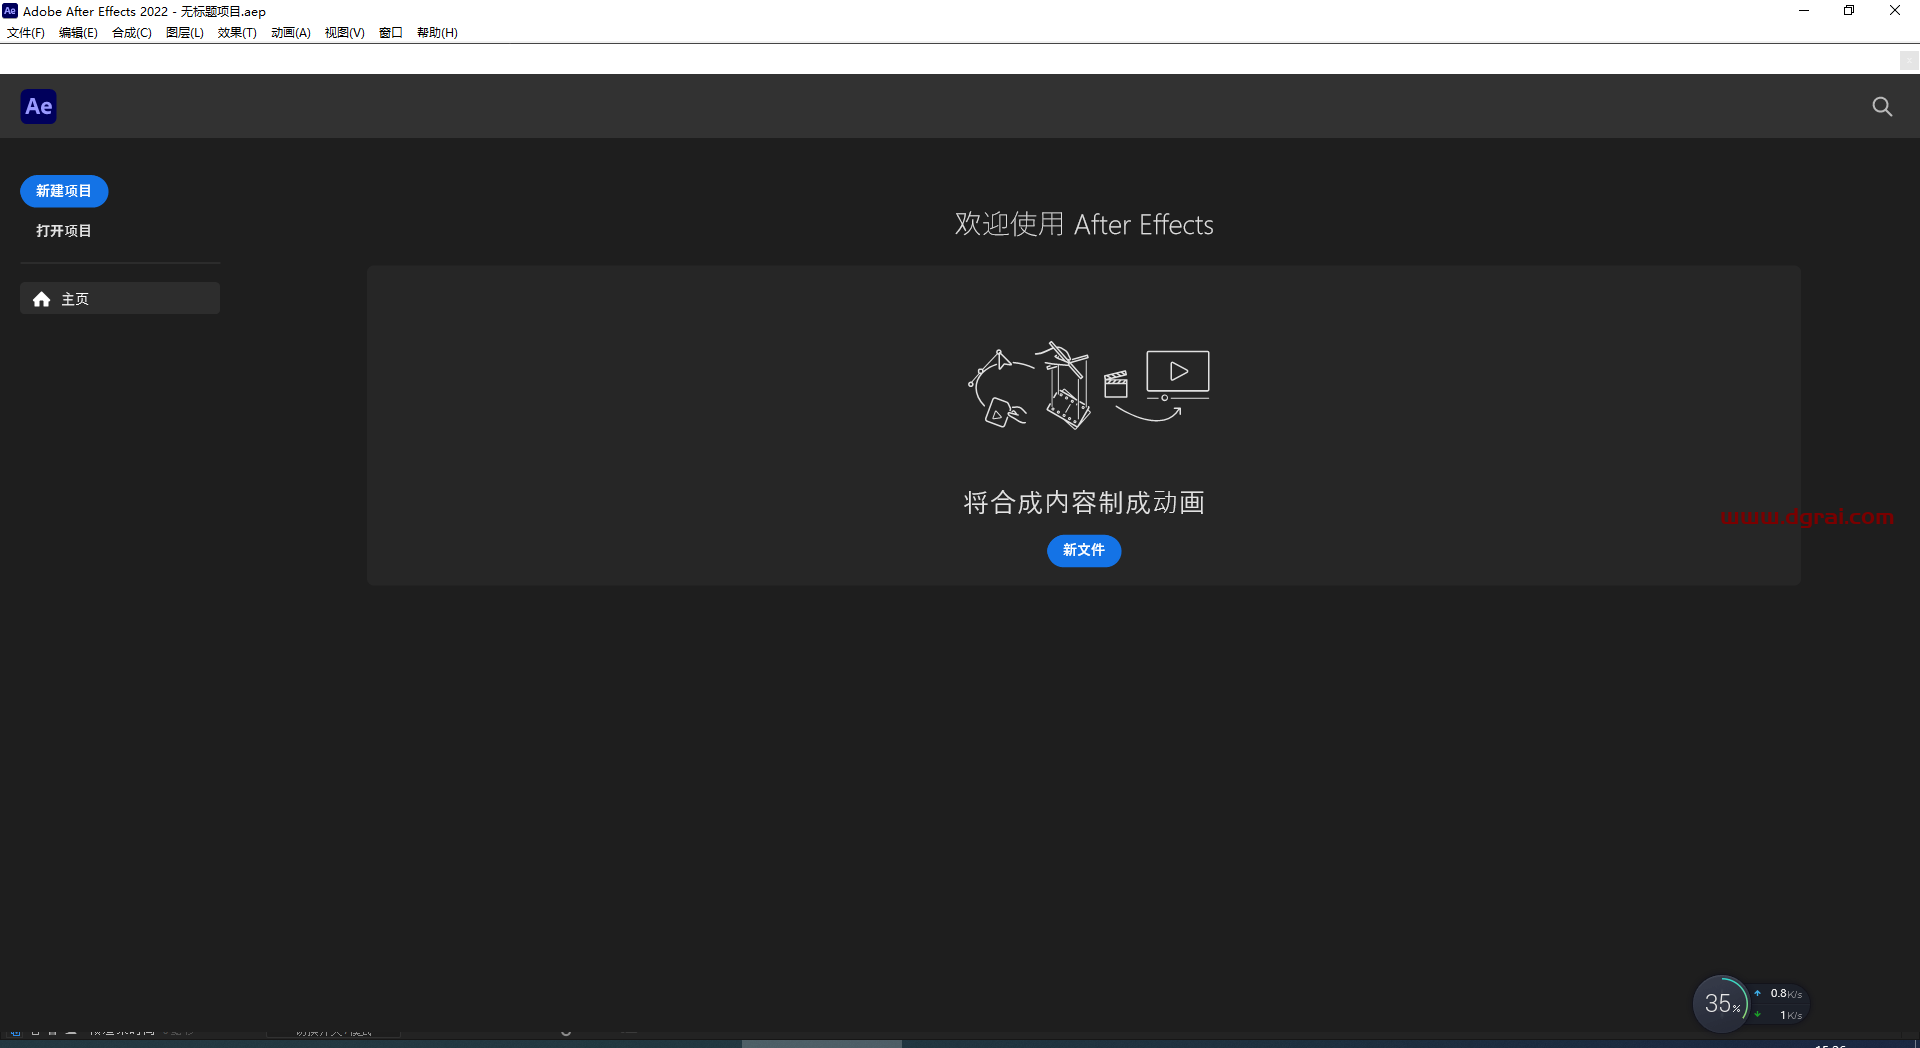Open the 合成(C) menu
This screenshot has width=1920, height=1048.
click(x=130, y=32)
